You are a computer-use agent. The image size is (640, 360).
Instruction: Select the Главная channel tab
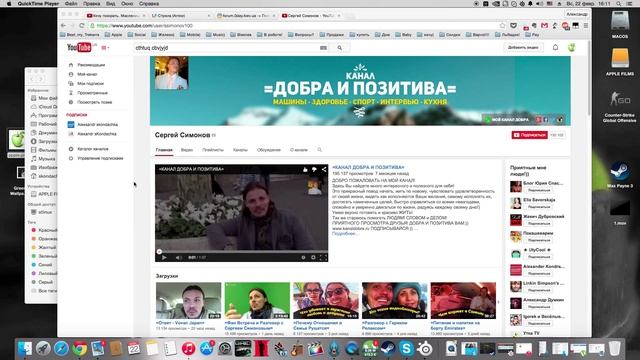[x=164, y=150]
